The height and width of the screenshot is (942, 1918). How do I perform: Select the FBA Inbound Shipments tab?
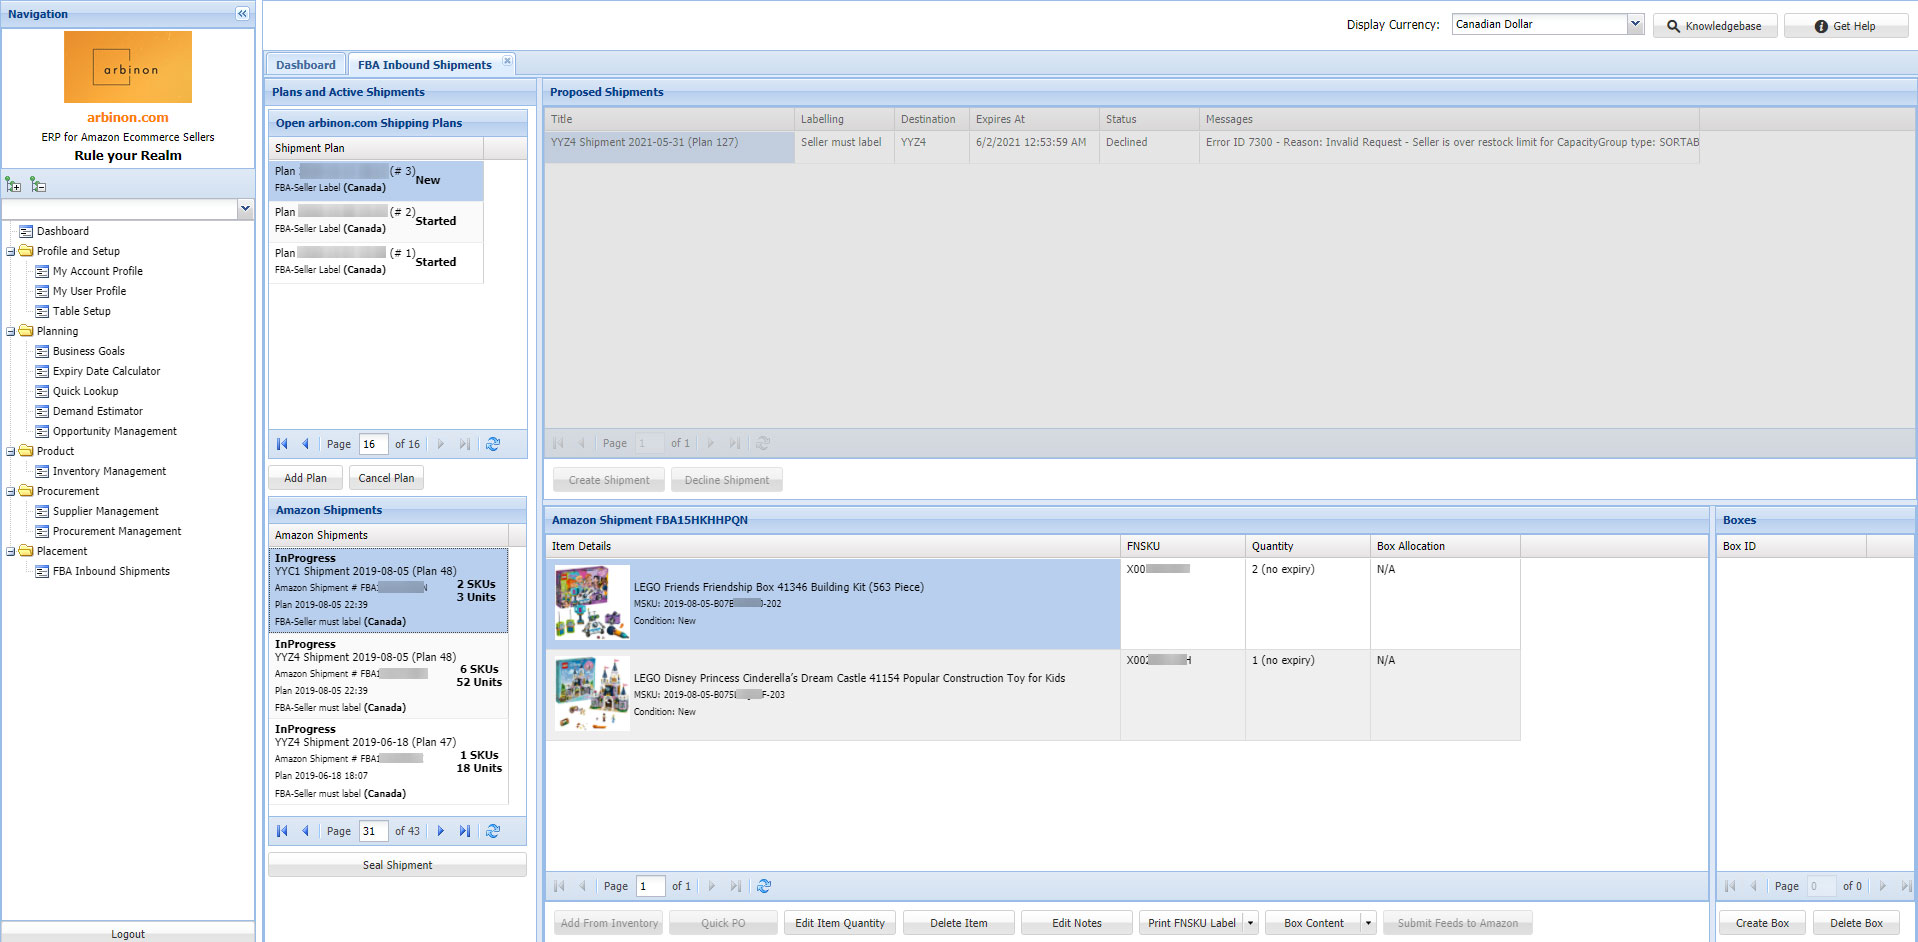(425, 65)
